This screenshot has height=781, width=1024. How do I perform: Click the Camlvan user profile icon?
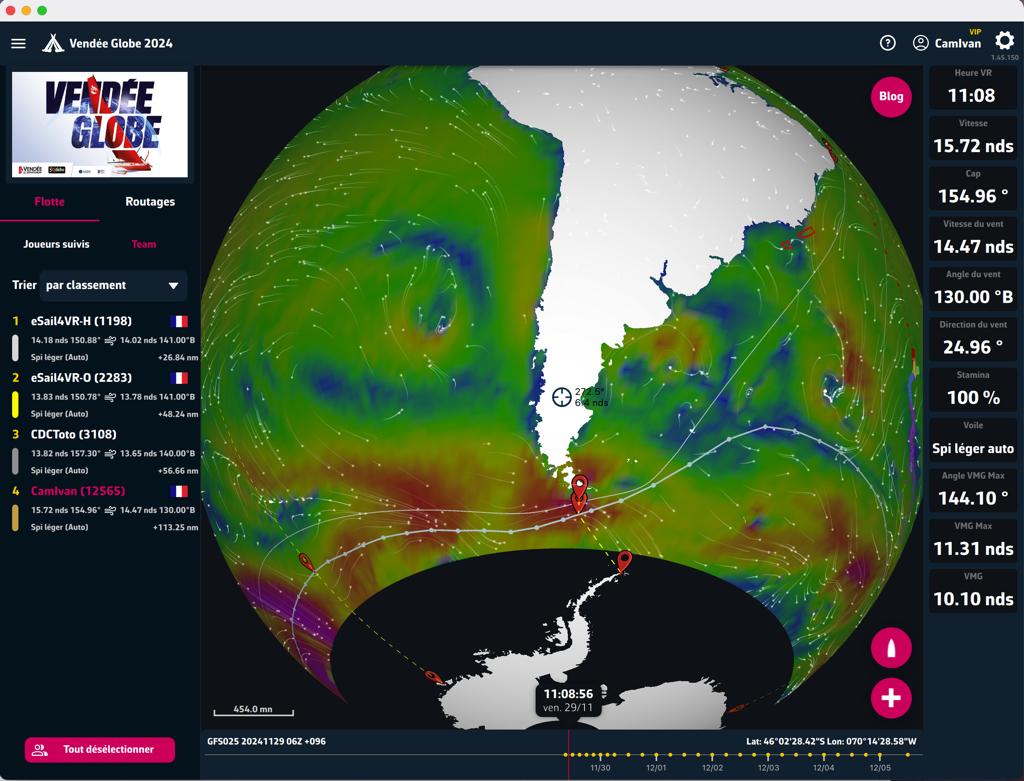click(x=920, y=43)
